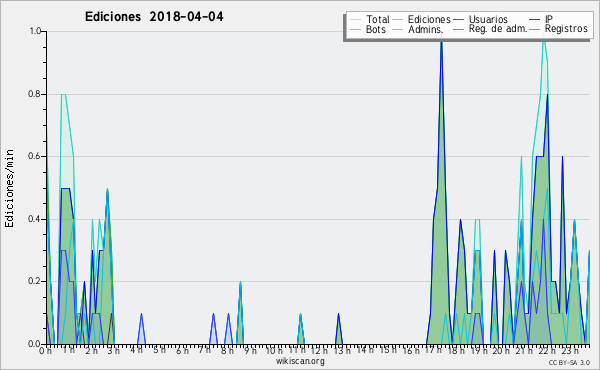This screenshot has height=370, width=600.
Task: Click the '15 h' x-axis label
Action: (x=387, y=350)
